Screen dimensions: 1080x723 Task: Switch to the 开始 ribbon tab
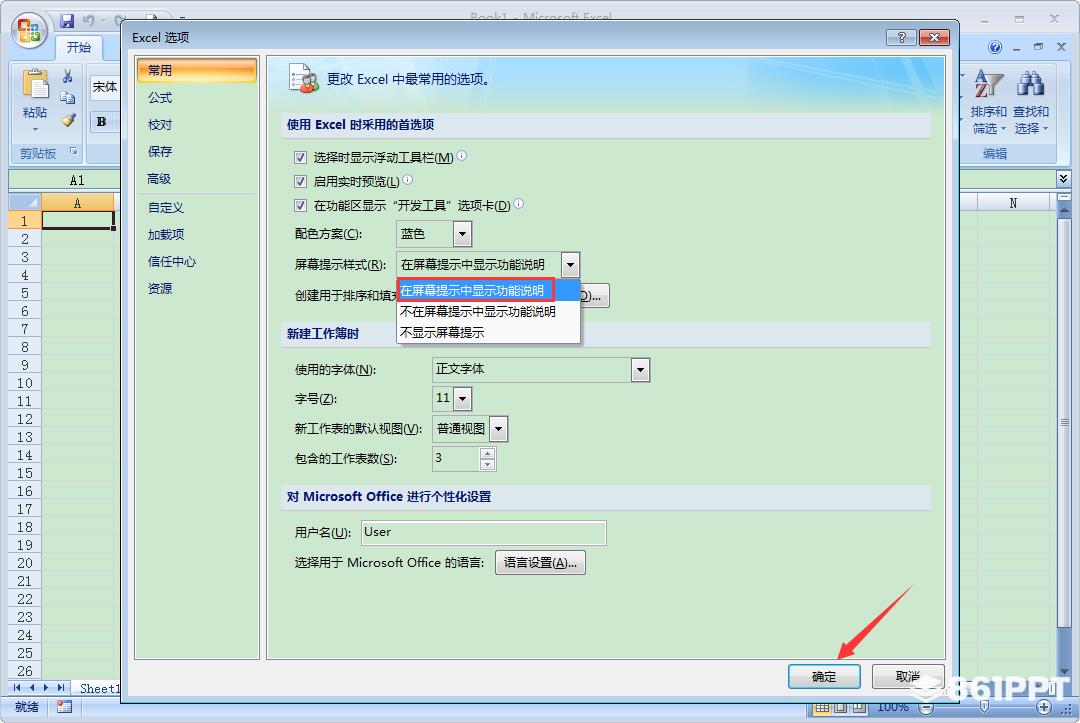point(79,48)
